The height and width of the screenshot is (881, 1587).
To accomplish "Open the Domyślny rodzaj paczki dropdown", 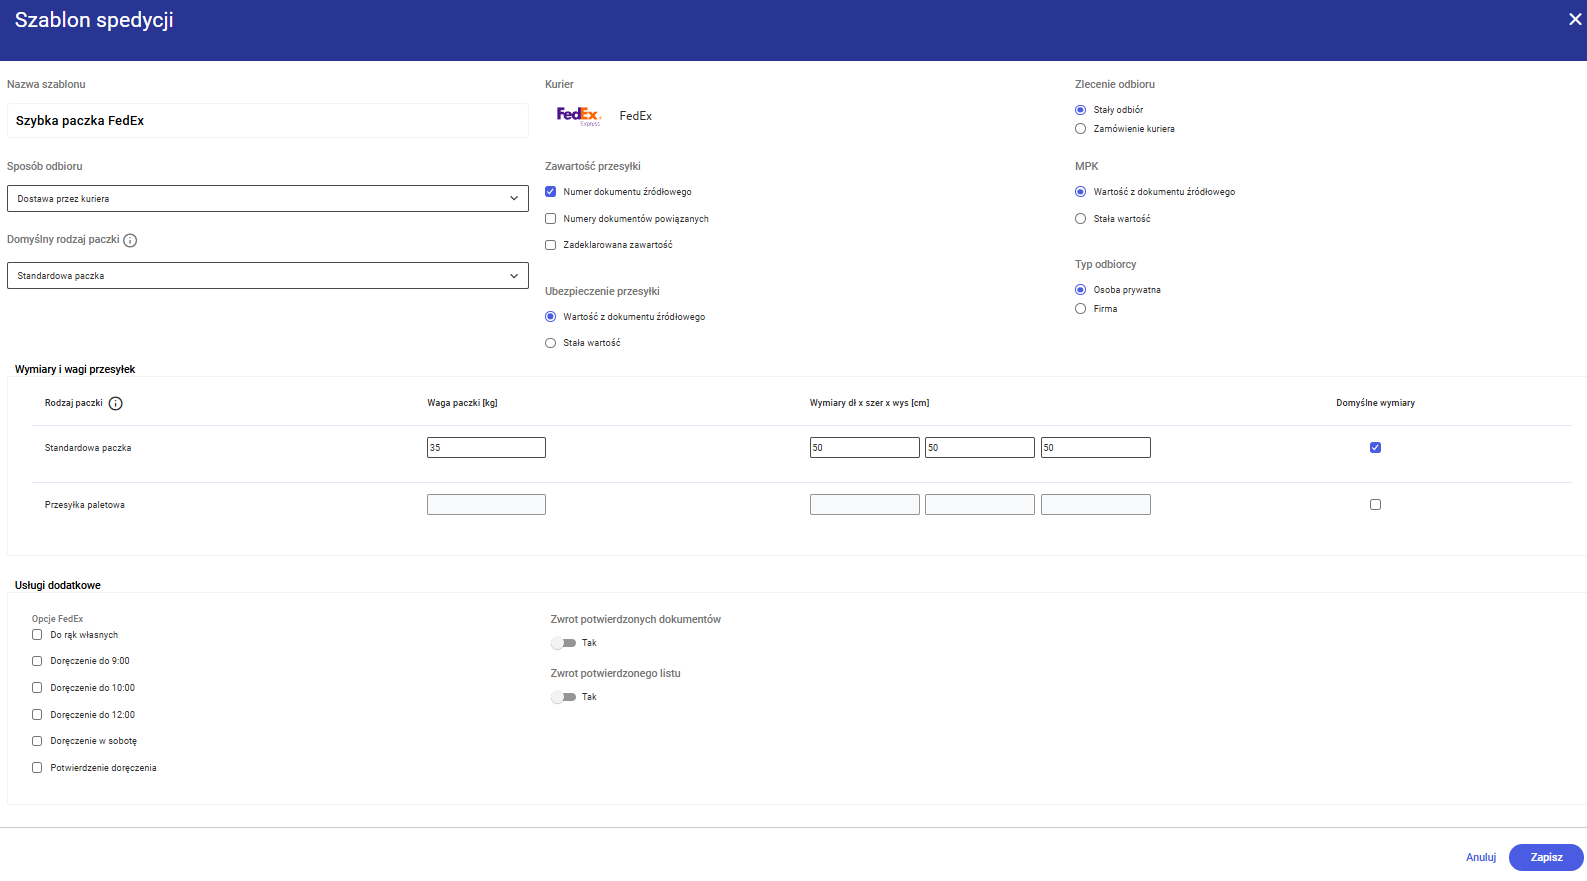I will [x=268, y=276].
